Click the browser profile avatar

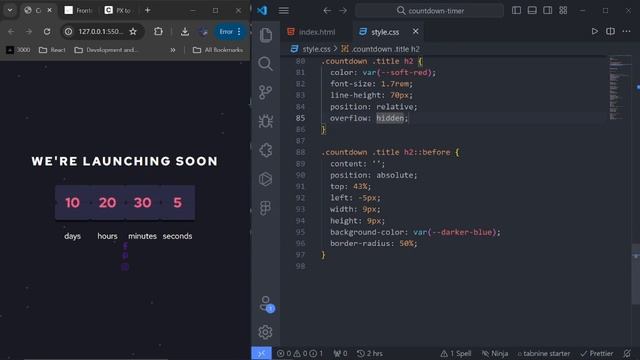point(203,31)
